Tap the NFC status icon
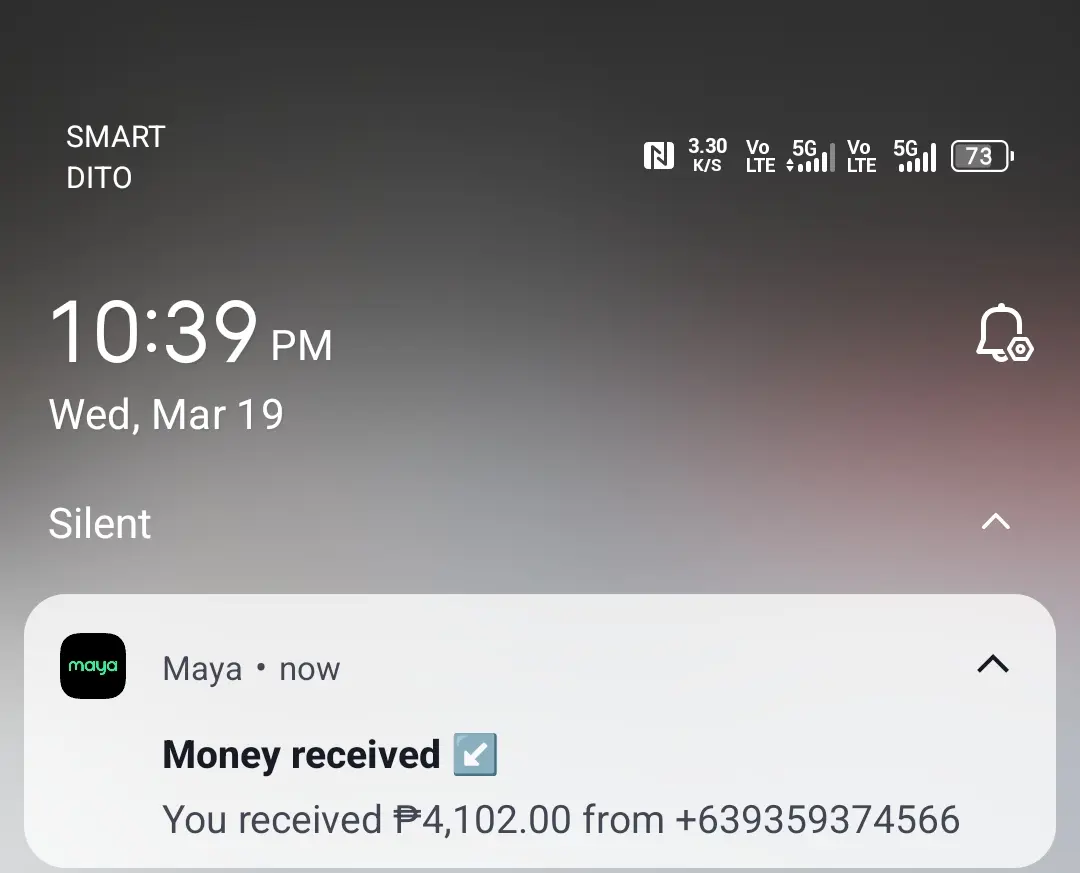 coord(658,155)
